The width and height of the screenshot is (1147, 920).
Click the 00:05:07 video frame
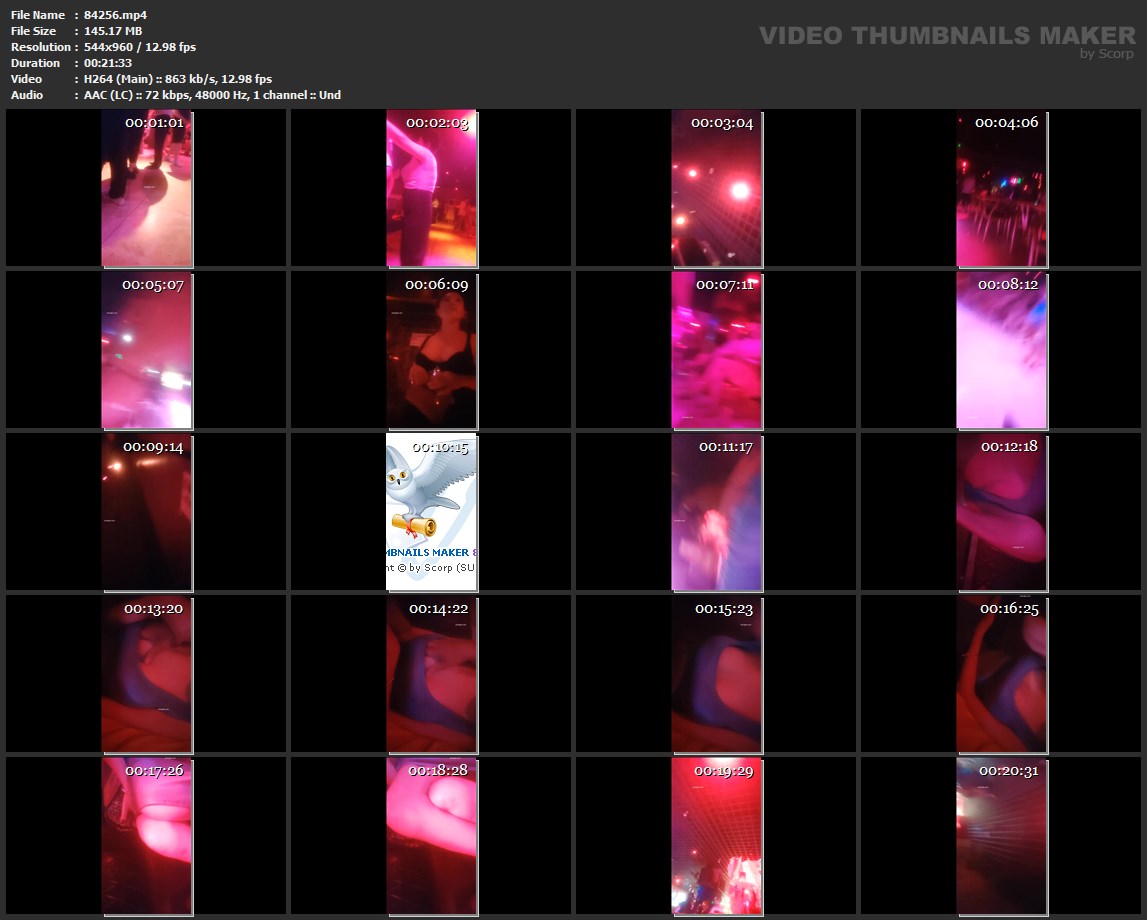[x=147, y=350]
